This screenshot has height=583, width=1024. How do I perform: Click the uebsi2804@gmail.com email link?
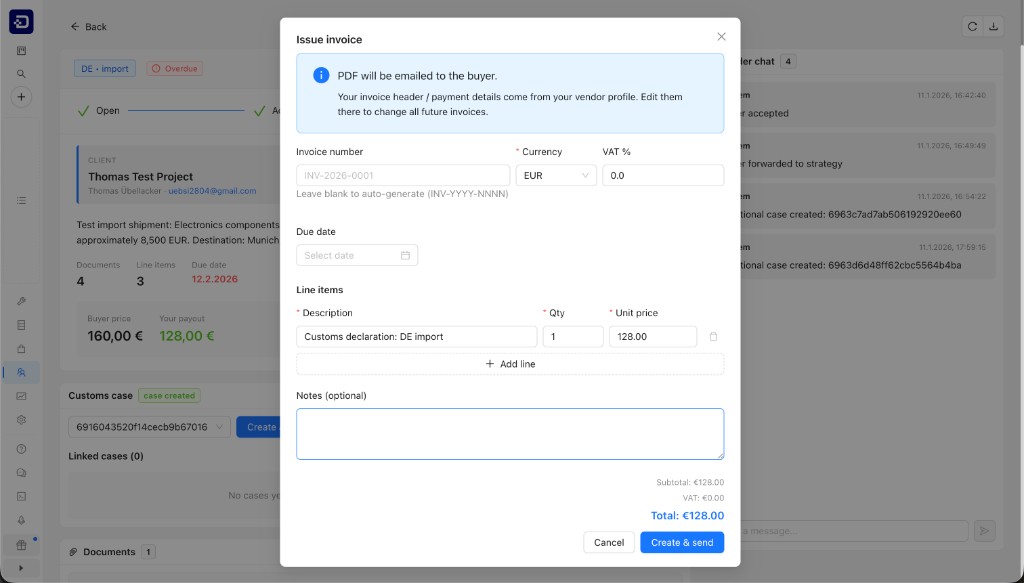pos(212,191)
